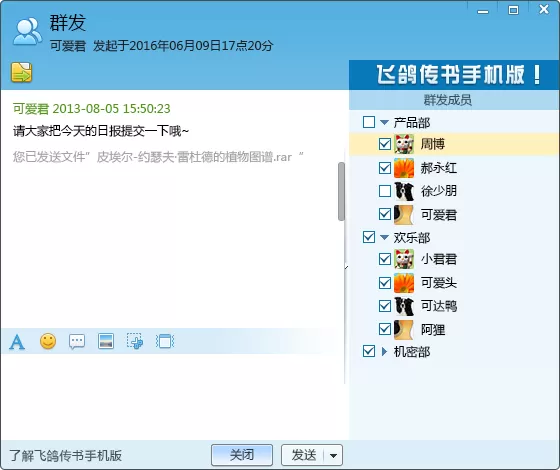Check the 产品部 department checkbox
The height and width of the screenshot is (470, 560).
click(x=369, y=122)
